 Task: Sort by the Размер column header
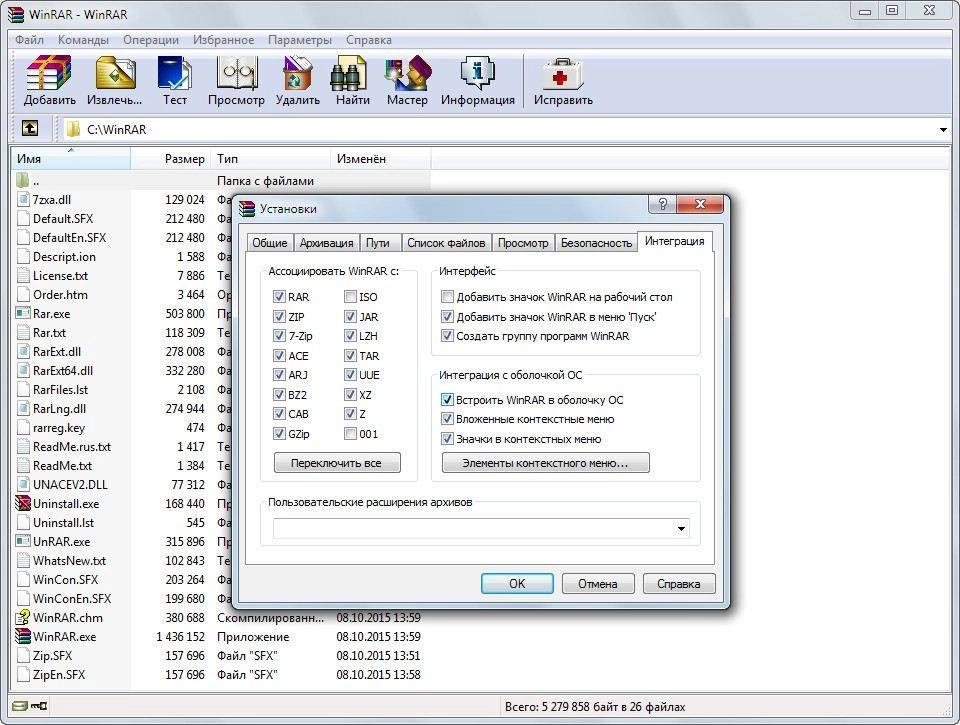170,159
